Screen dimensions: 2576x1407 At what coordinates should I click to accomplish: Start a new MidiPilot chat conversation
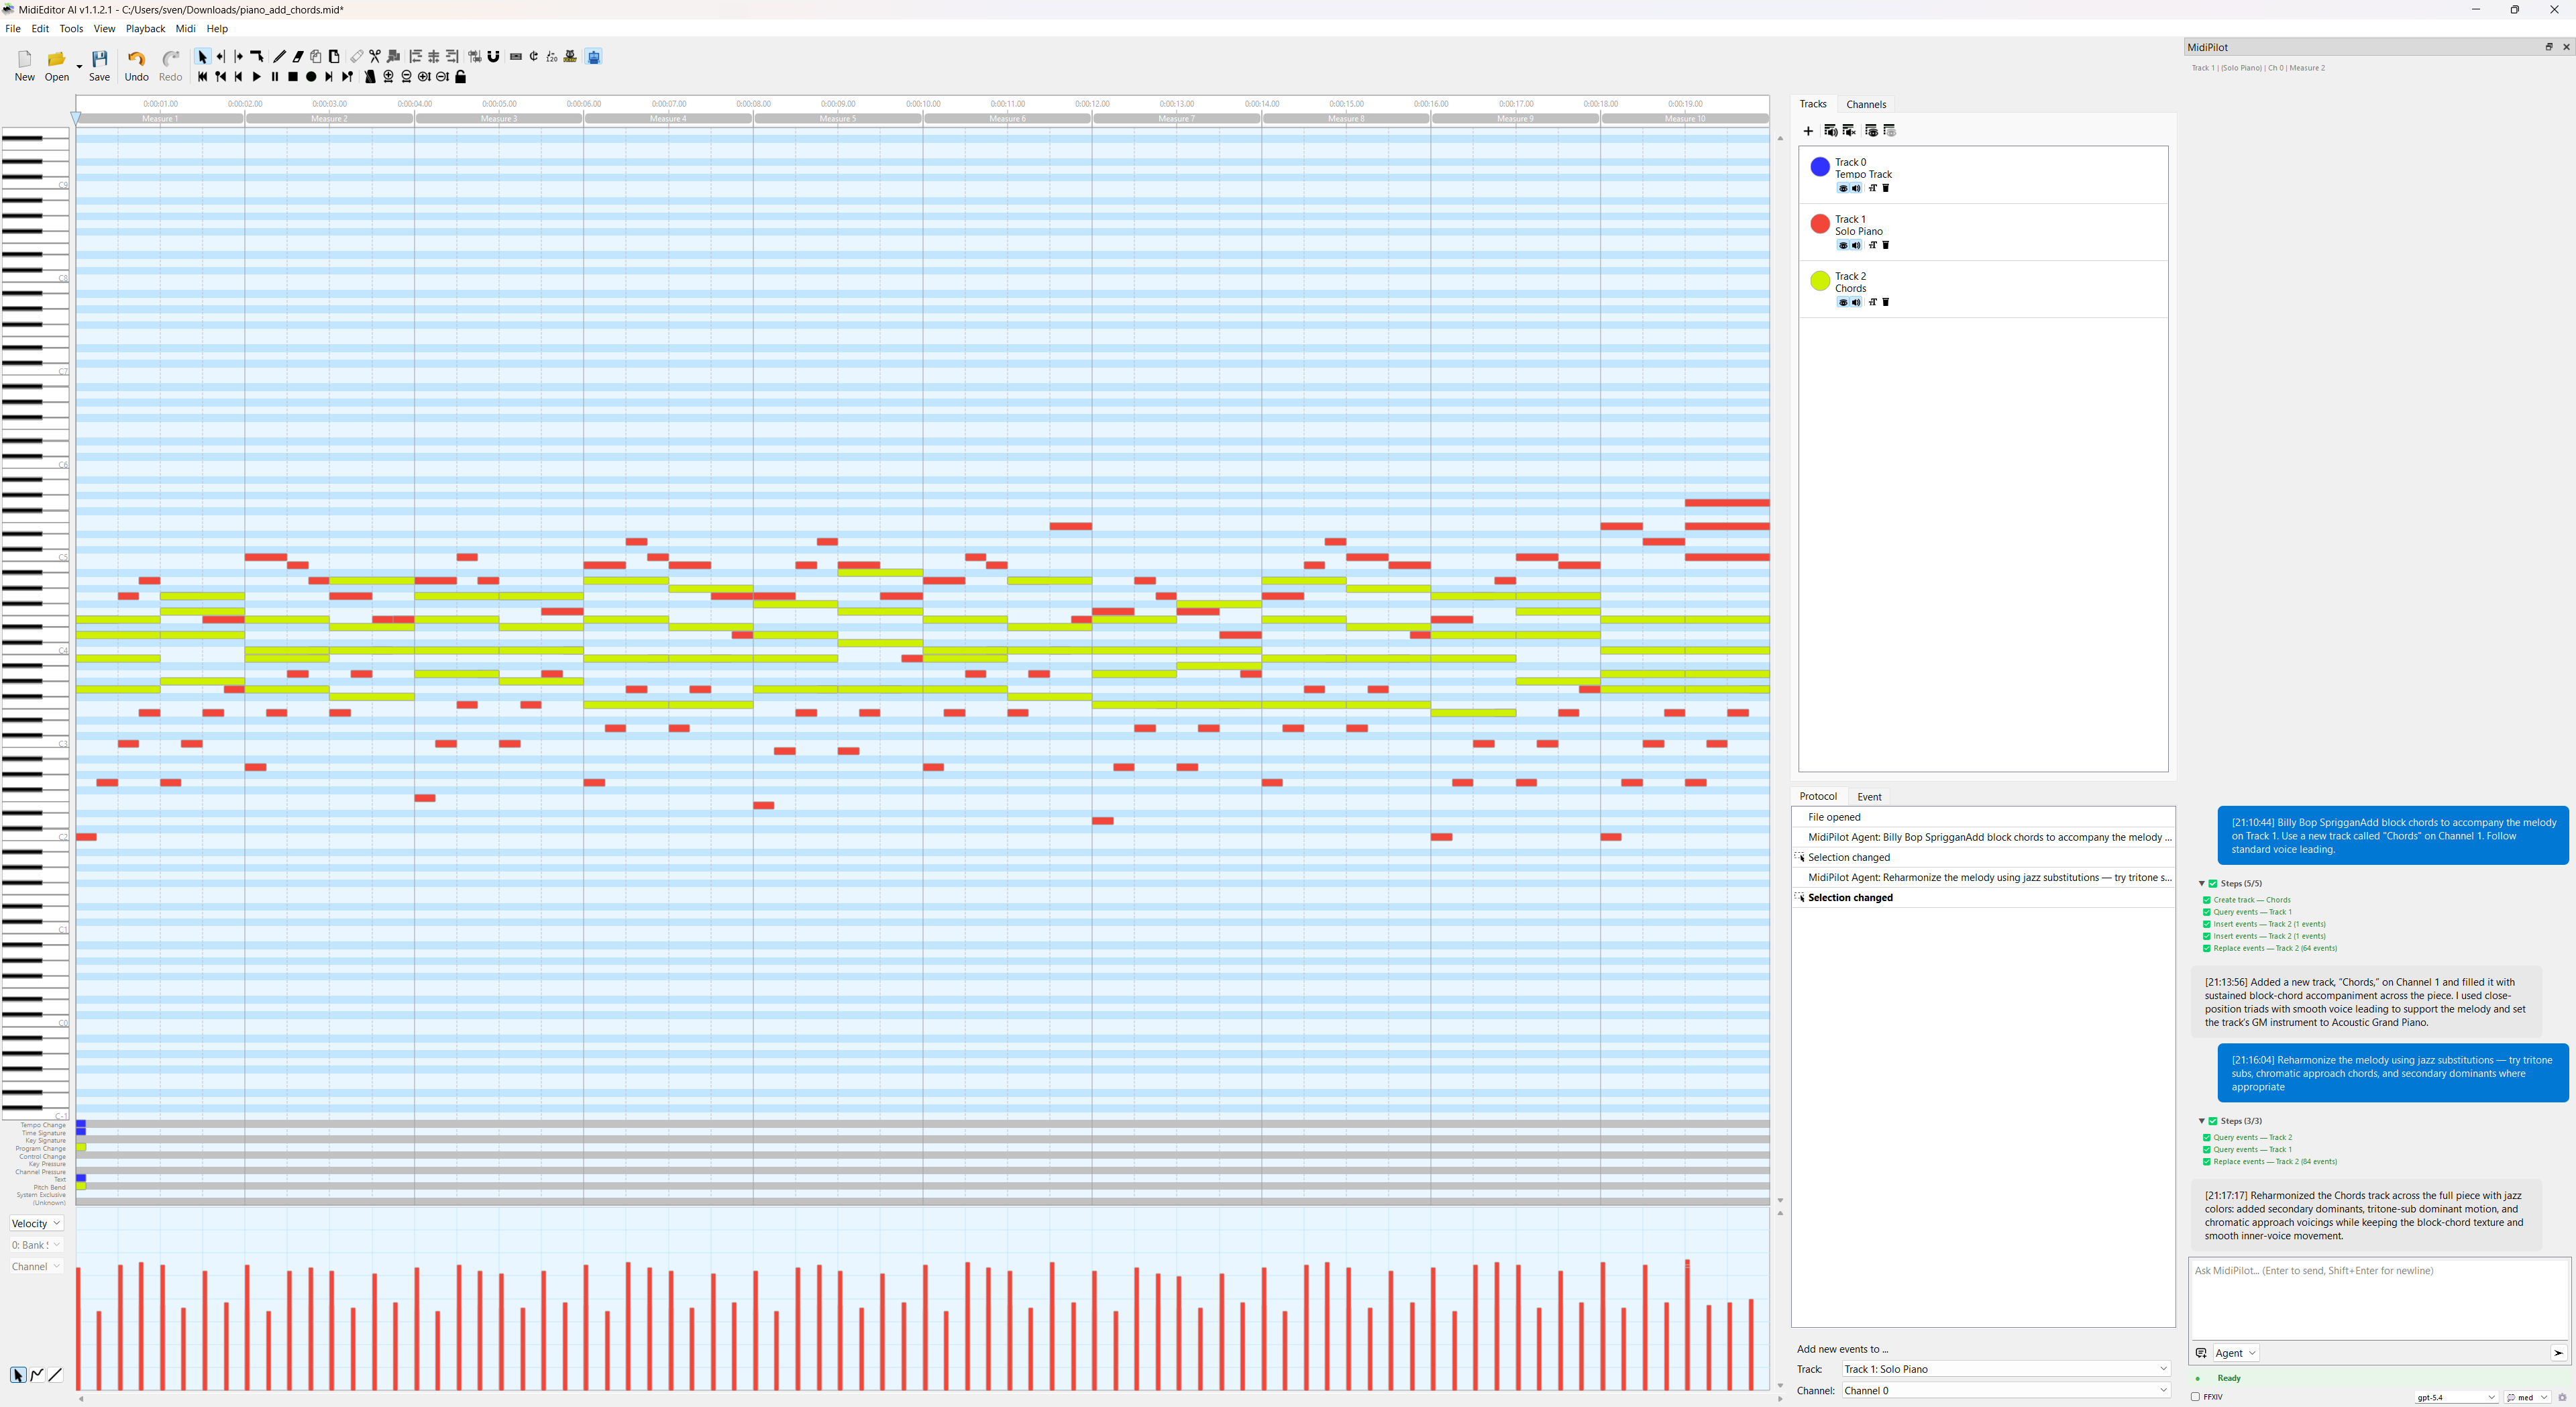tap(2201, 1353)
